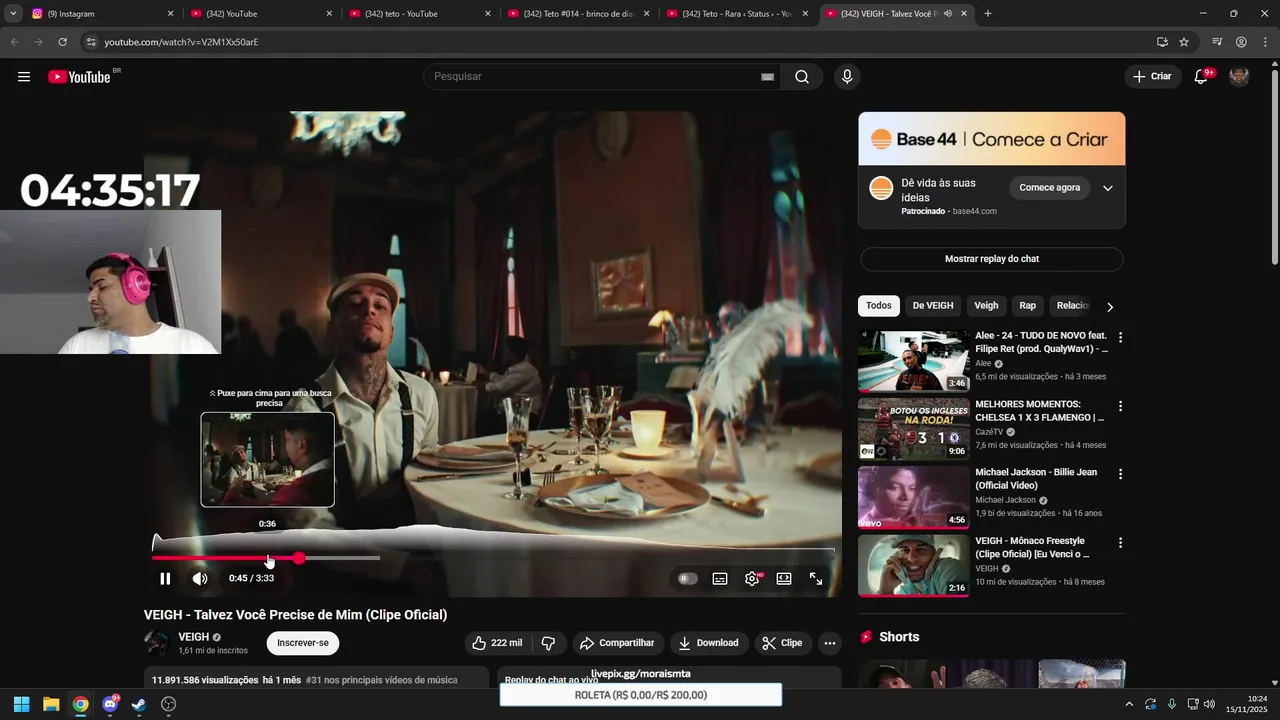
Task: Show more filter chips with the right arrow
Action: (x=1109, y=307)
